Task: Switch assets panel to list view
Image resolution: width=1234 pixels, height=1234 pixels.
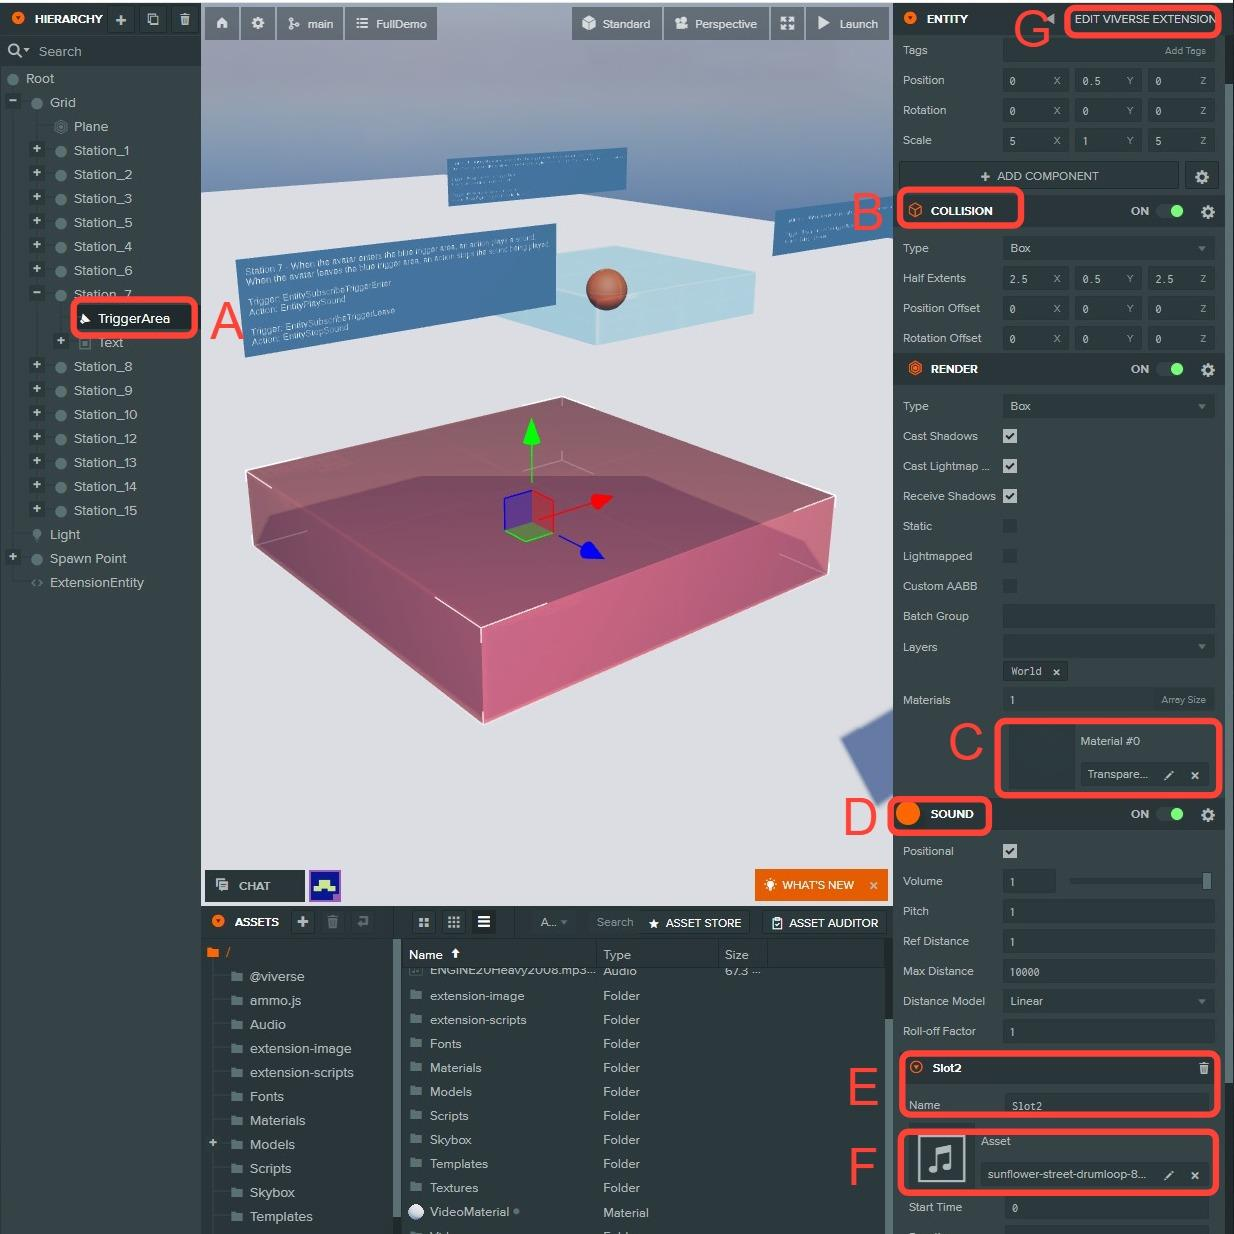Action: (484, 922)
